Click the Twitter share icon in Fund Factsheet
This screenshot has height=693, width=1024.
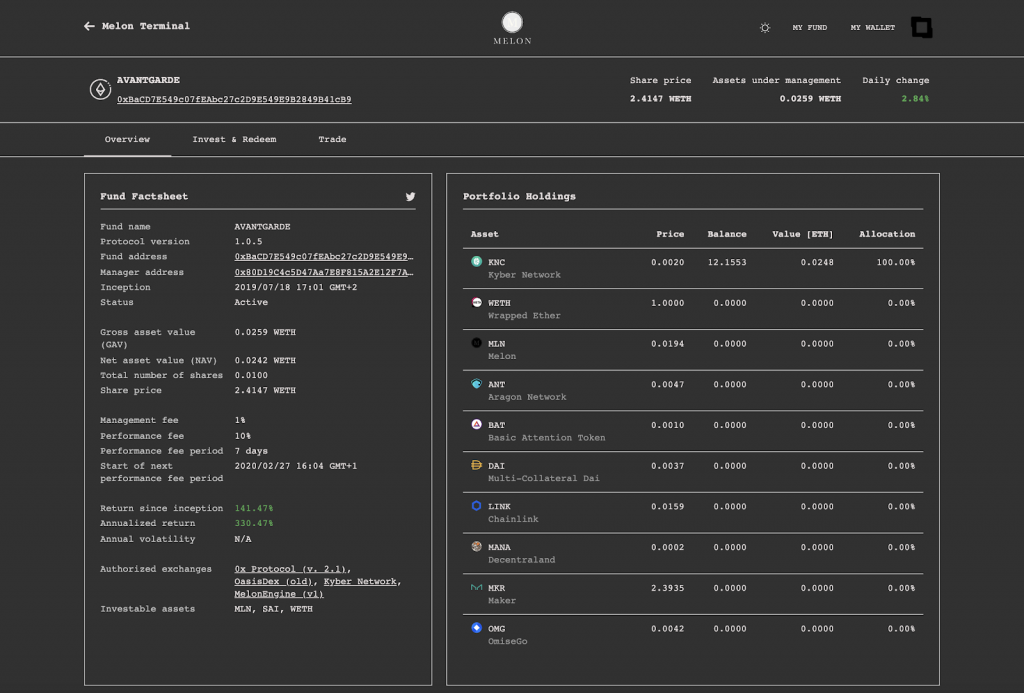[x=410, y=197]
